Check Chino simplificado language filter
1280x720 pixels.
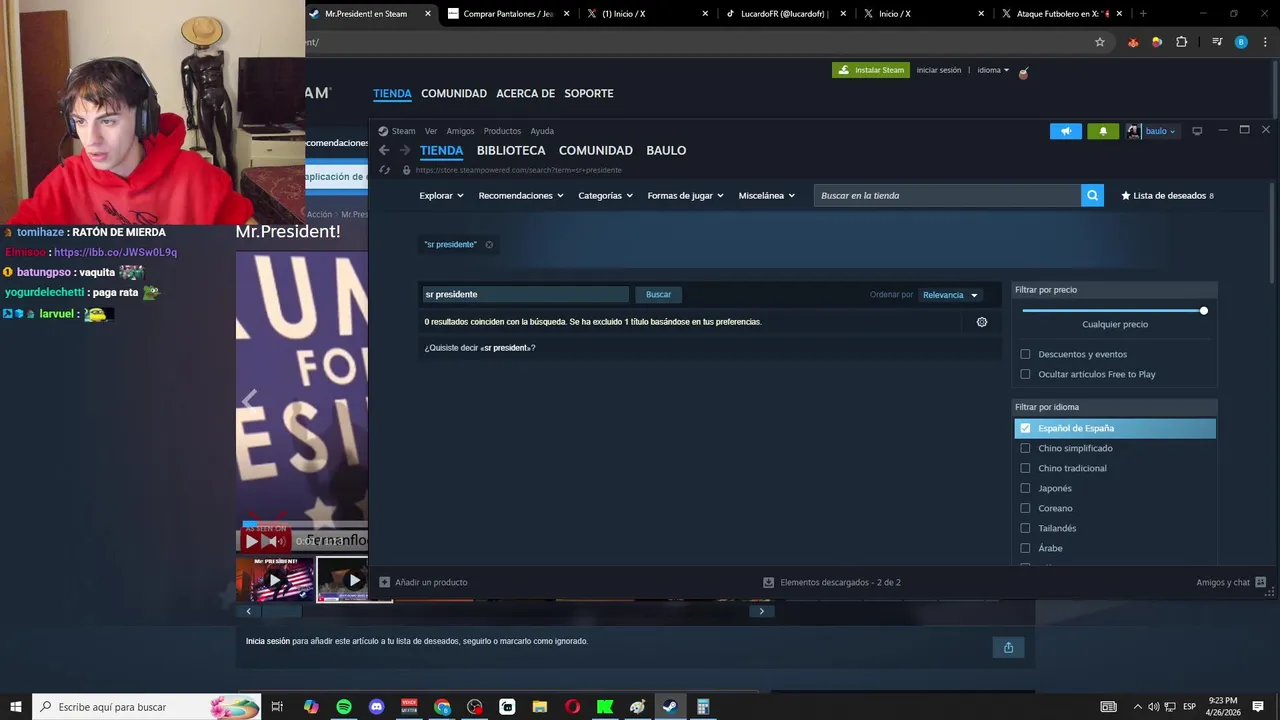point(1025,448)
